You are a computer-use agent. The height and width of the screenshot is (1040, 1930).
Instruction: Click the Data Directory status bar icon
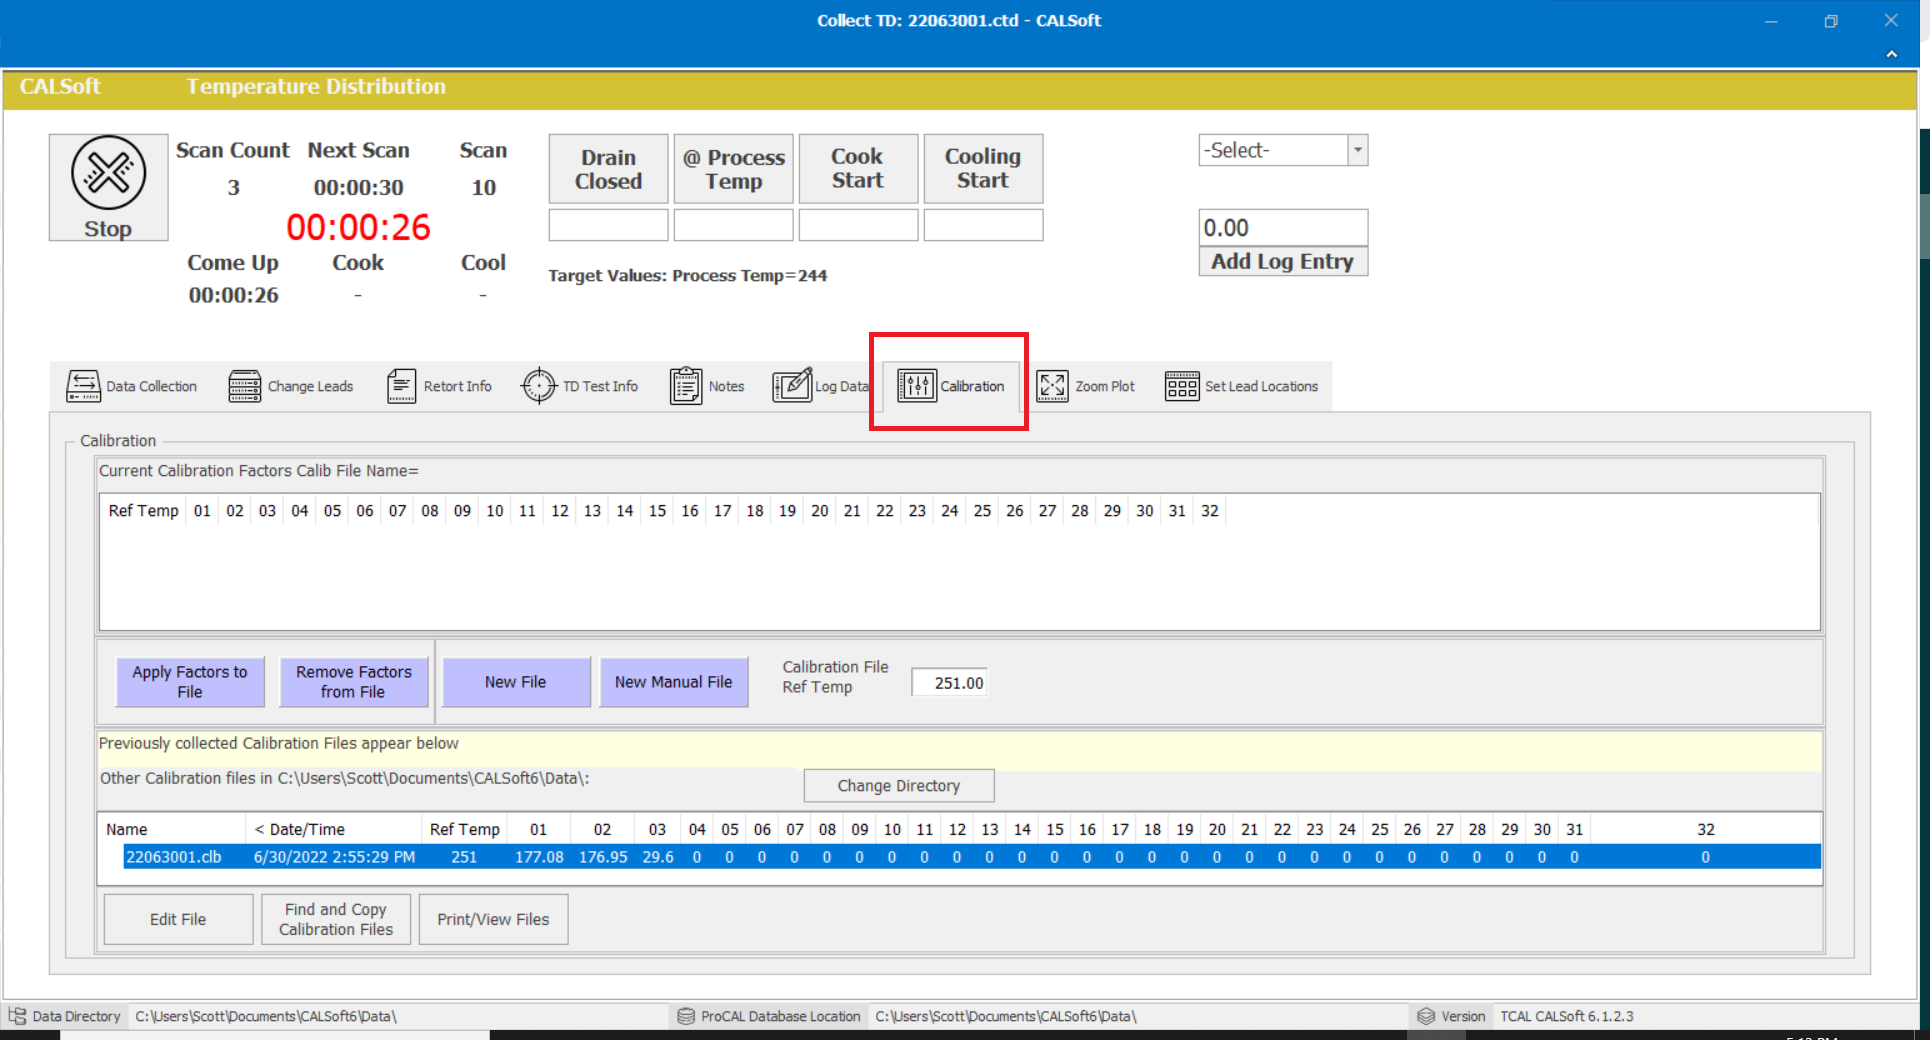pyautogui.click(x=17, y=1016)
